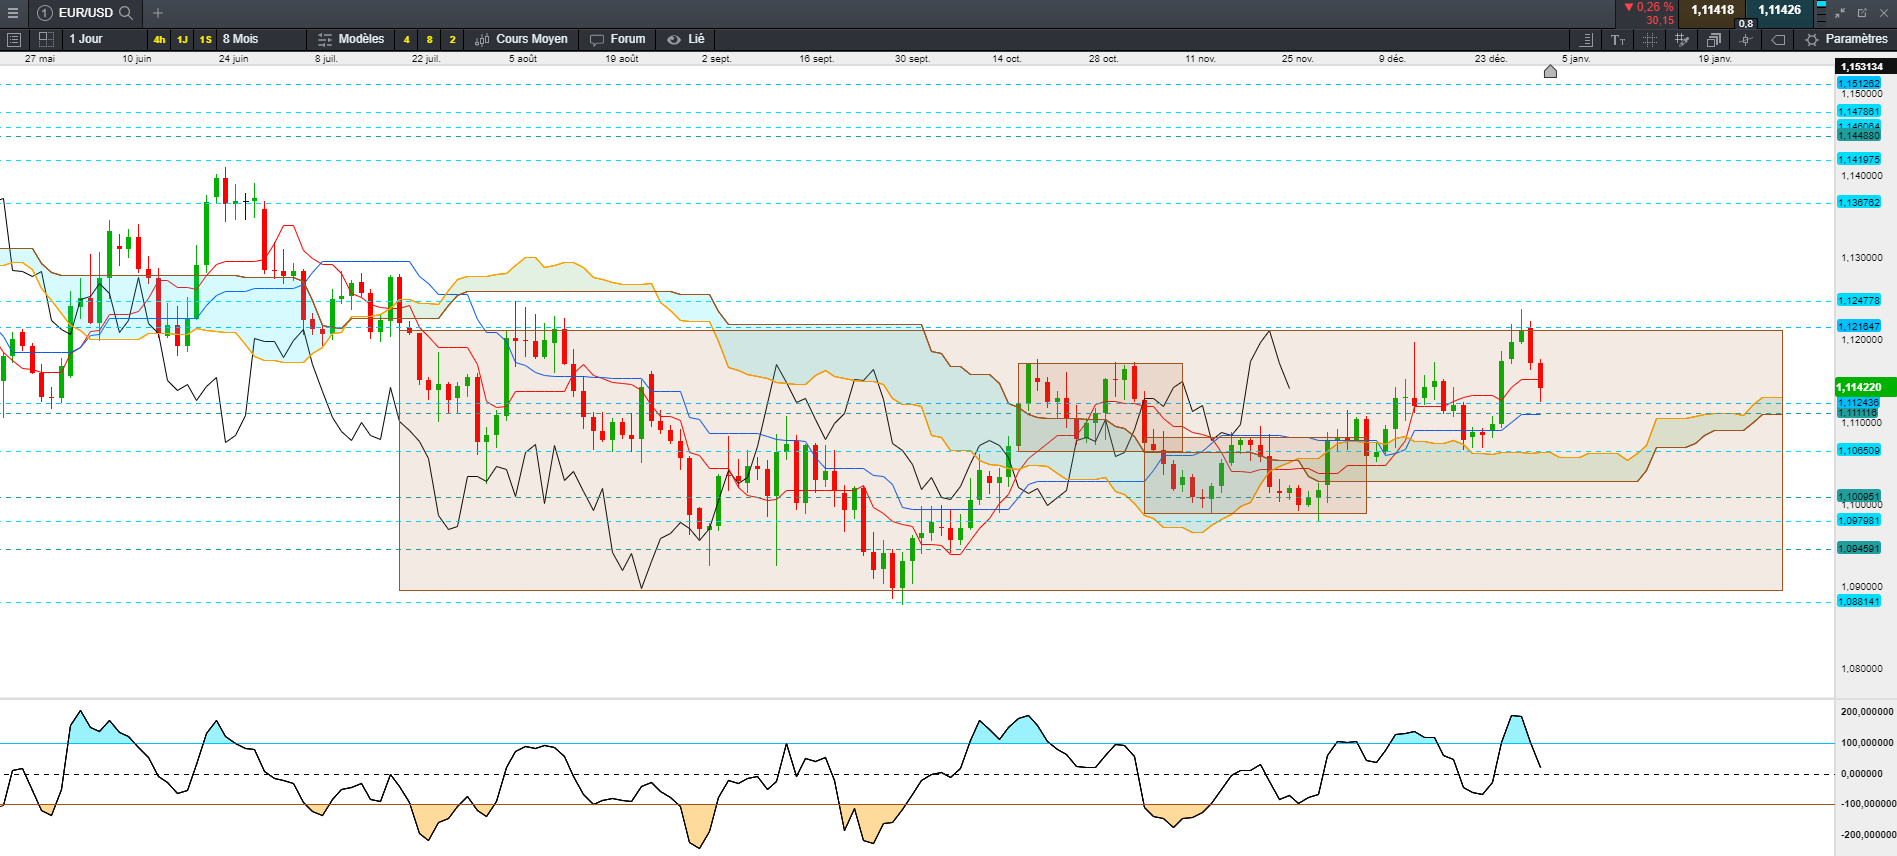Switch to the 4h timeframe shortcut

(x=159, y=40)
